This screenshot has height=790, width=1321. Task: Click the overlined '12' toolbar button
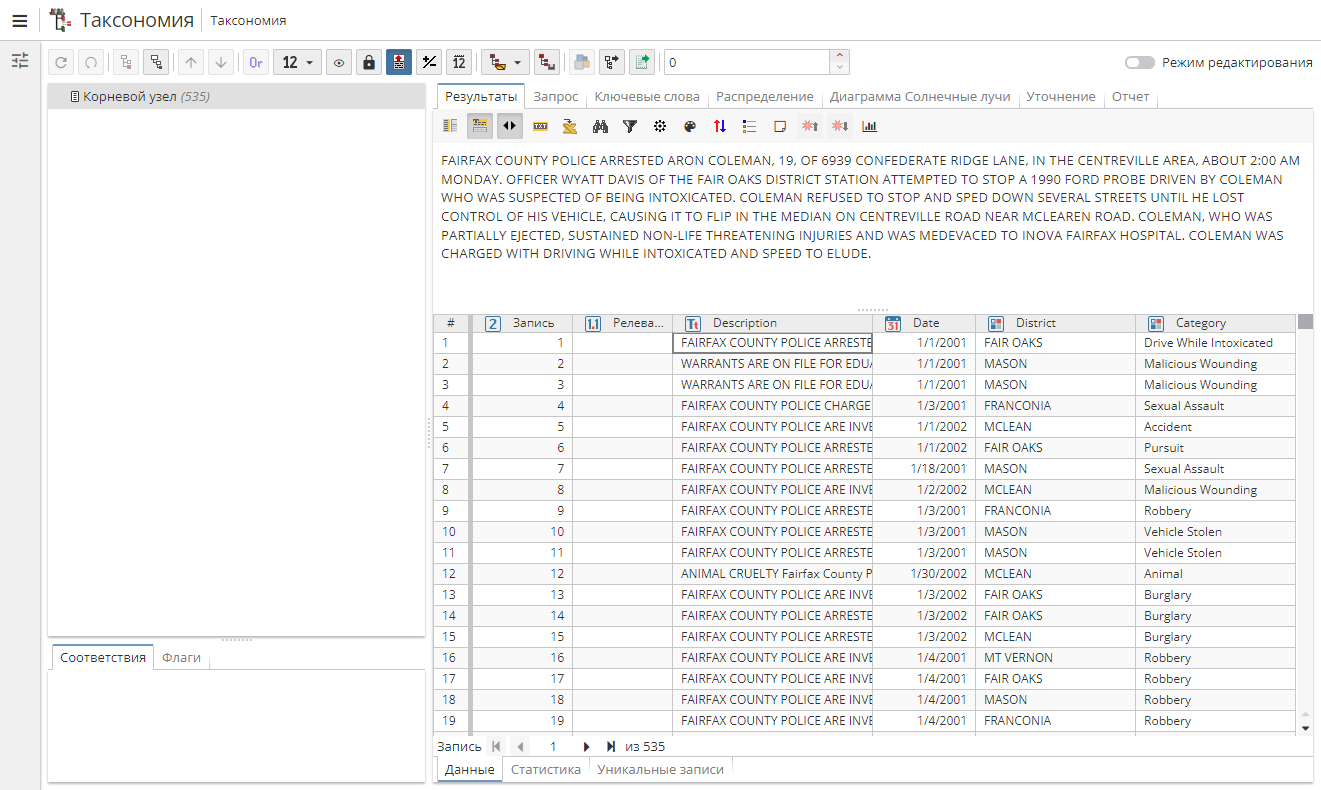[459, 62]
